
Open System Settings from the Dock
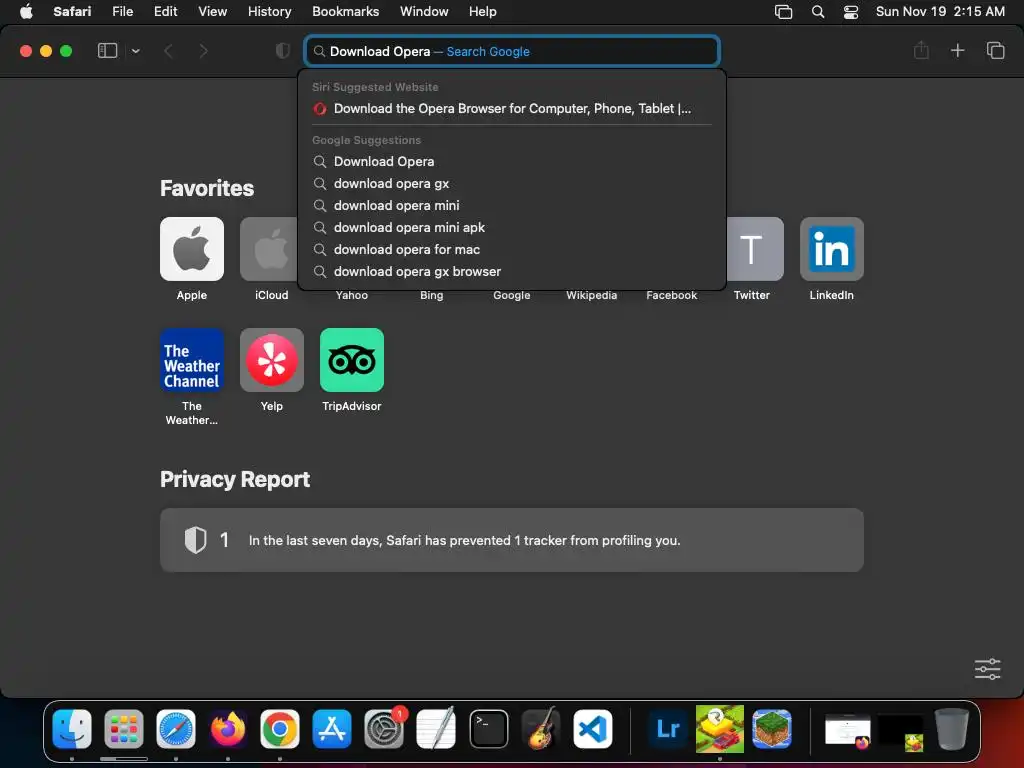coord(384,729)
